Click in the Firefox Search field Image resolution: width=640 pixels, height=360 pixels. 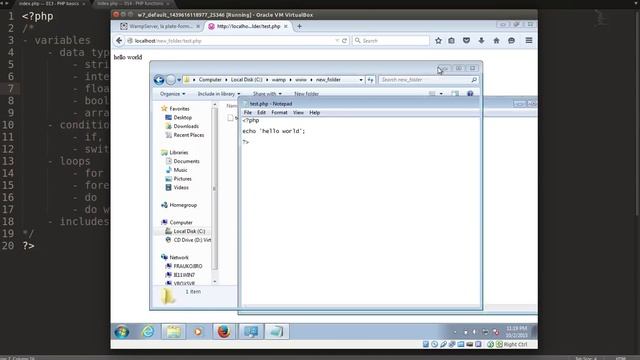(x=391, y=41)
